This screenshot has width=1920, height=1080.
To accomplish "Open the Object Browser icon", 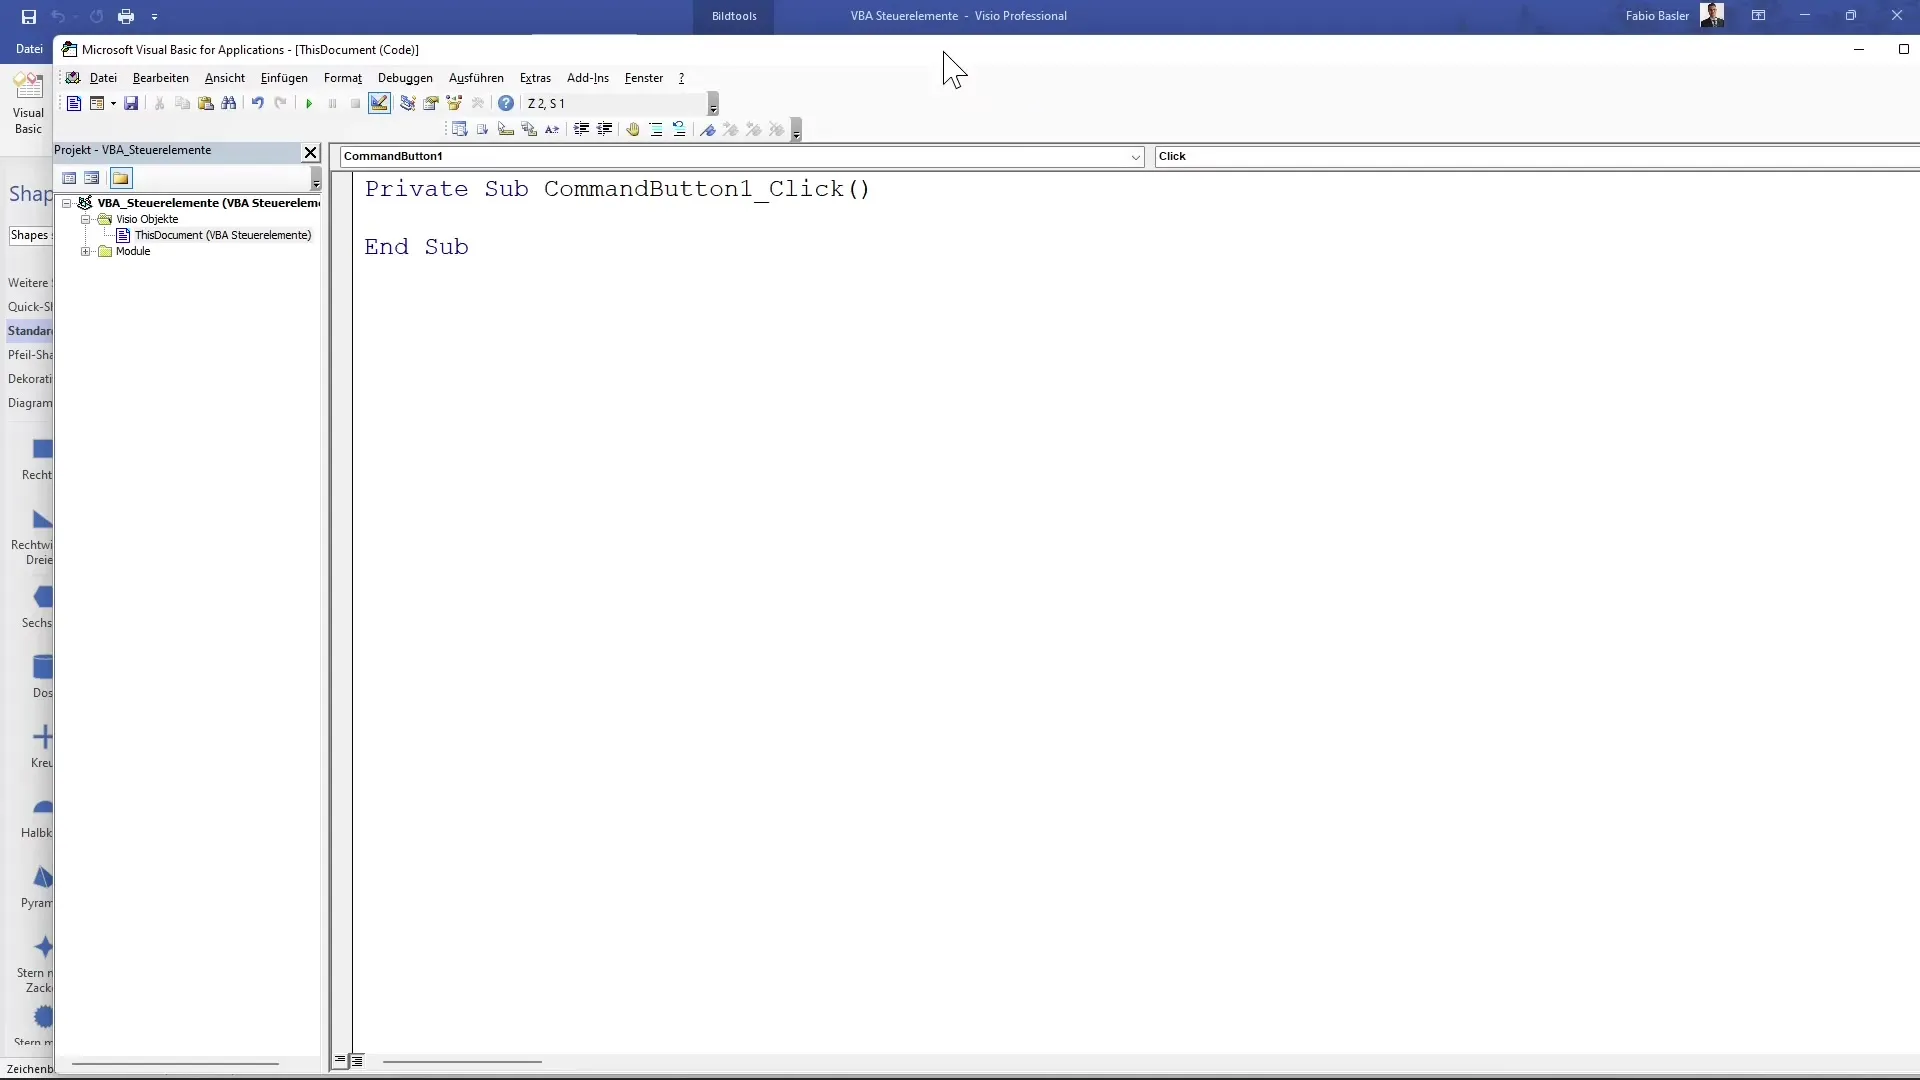I will tap(454, 103).
